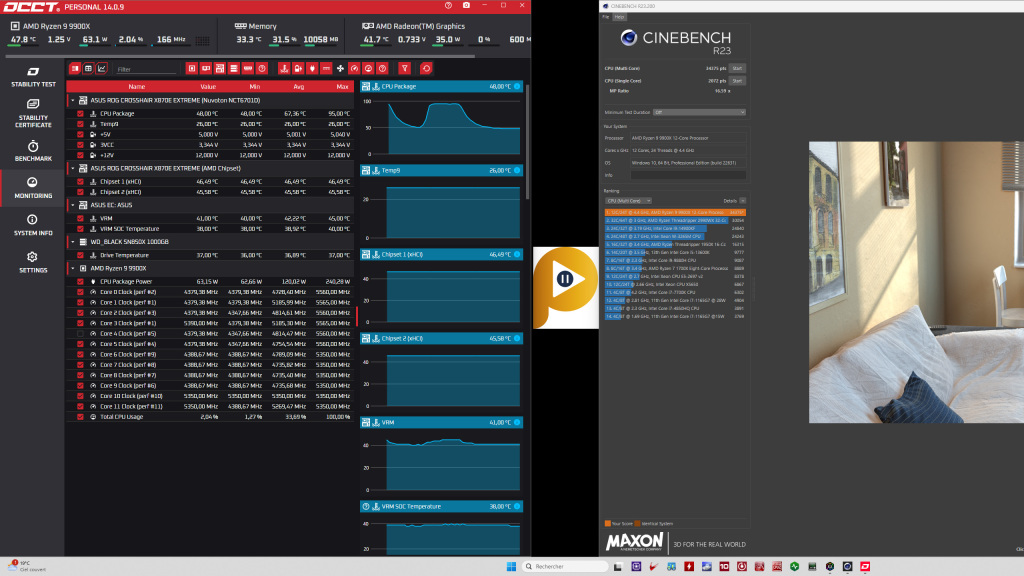
Task: Sort by Avg column header
Action: [298, 86]
